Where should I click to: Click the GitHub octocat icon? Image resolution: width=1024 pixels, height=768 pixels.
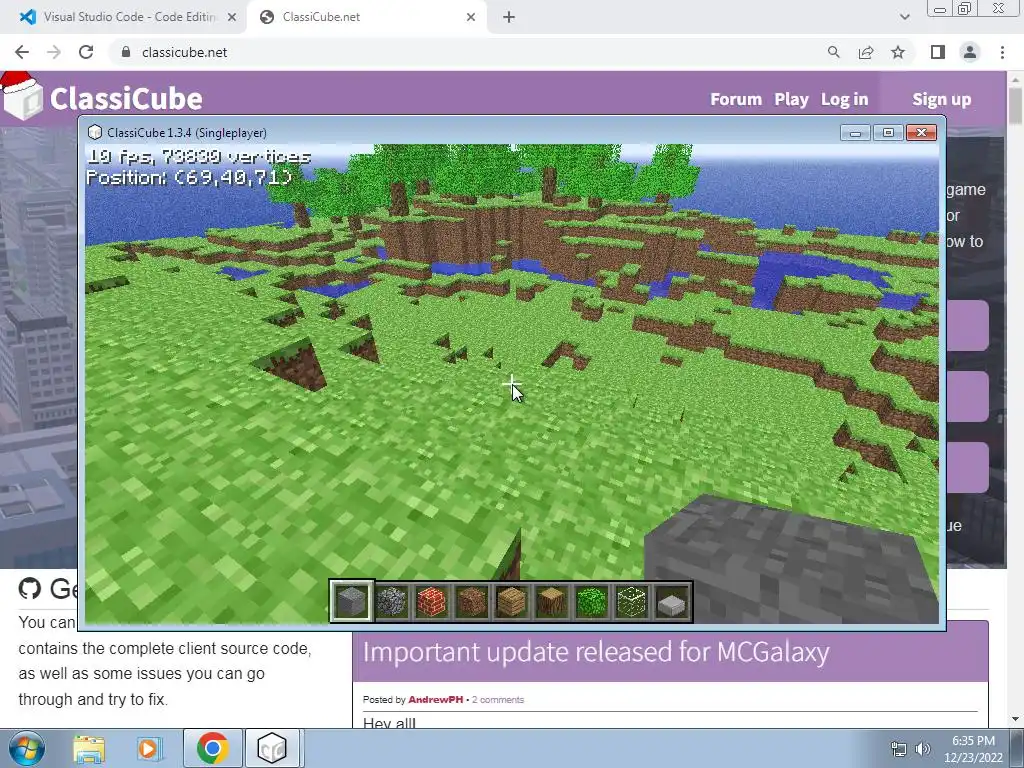[x=29, y=588]
